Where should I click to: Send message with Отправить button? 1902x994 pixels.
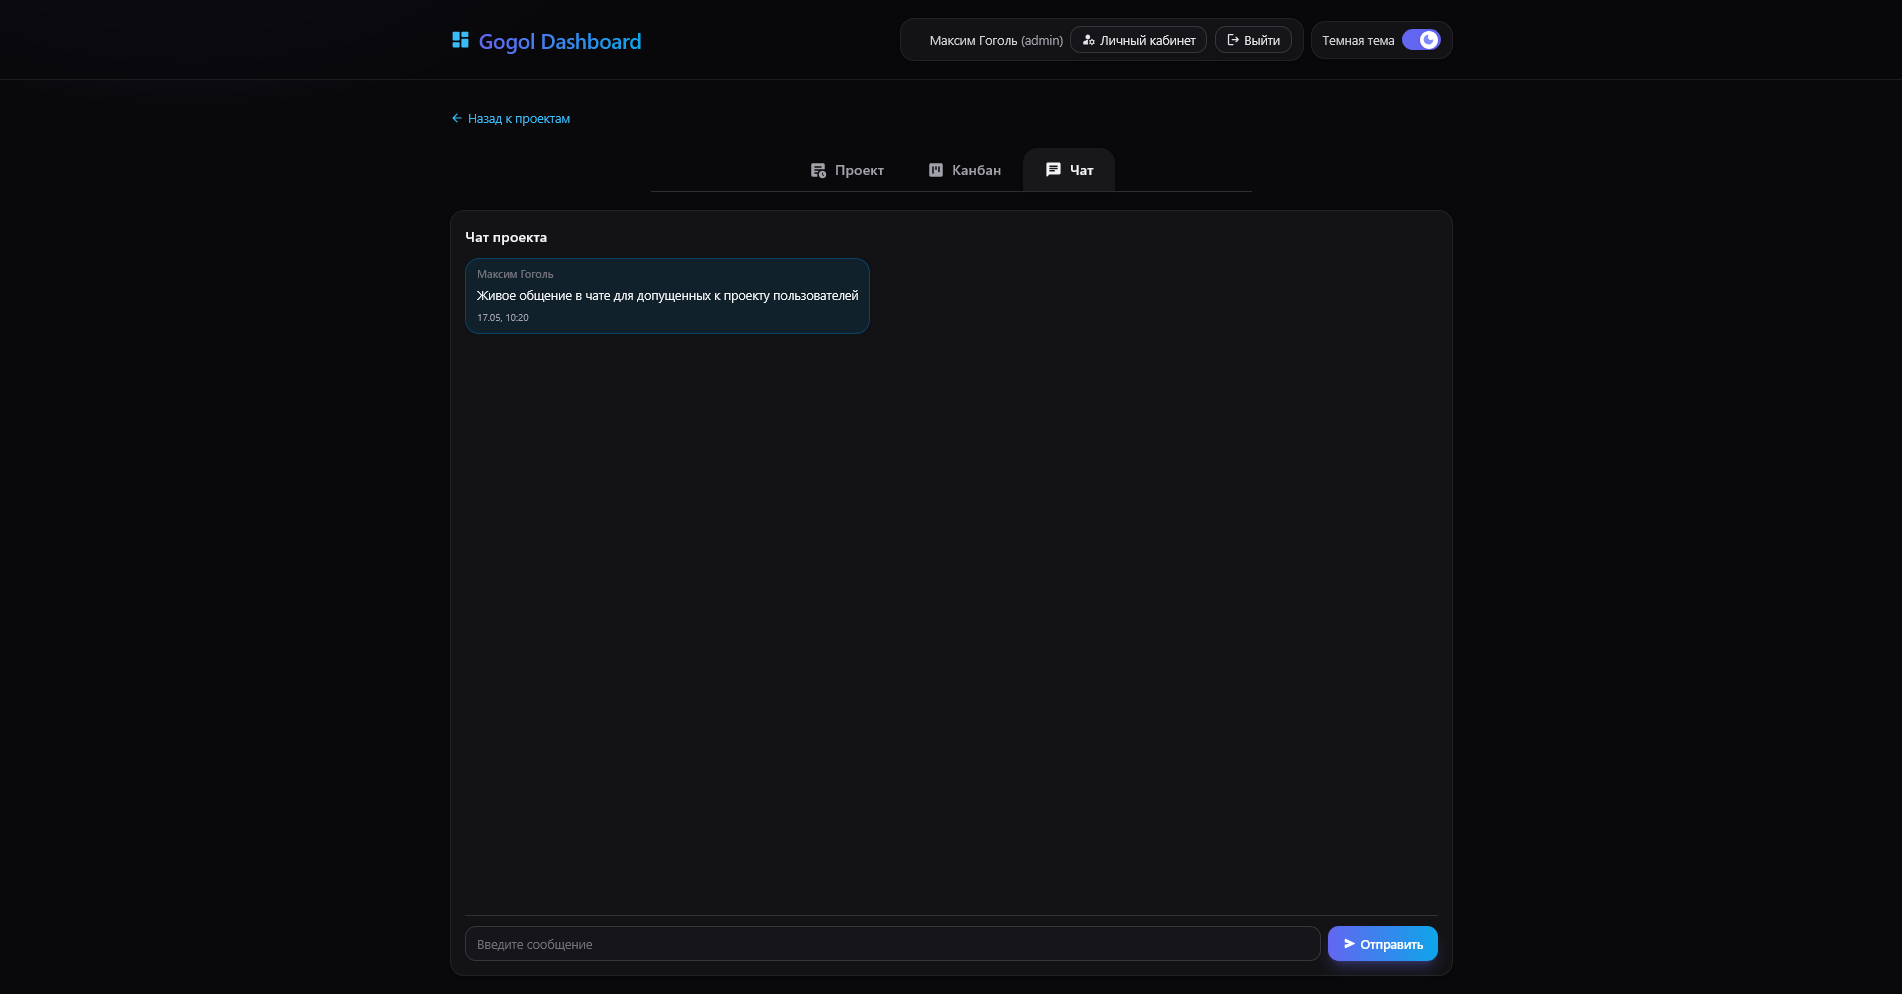pyautogui.click(x=1382, y=944)
